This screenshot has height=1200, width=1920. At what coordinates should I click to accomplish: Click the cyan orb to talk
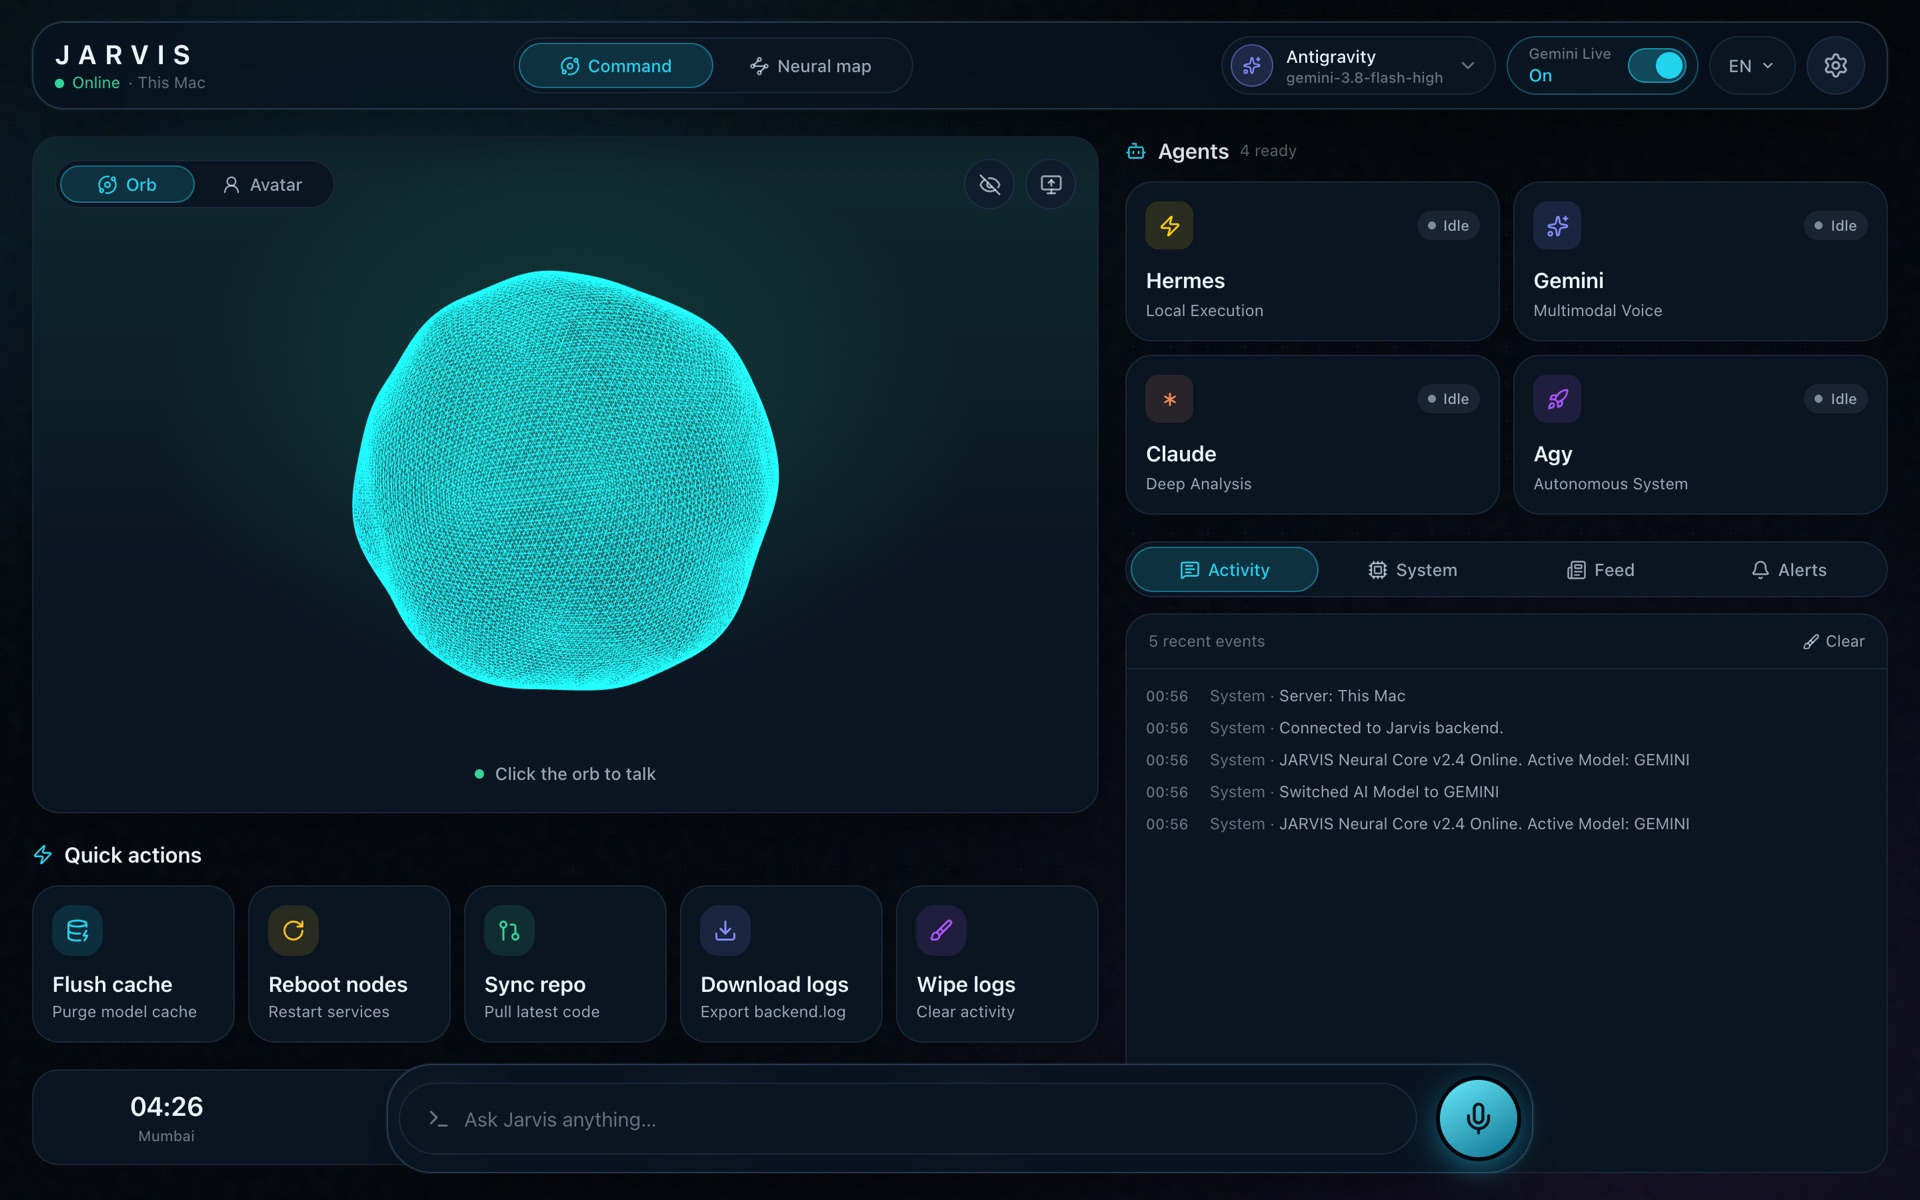[566, 480]
